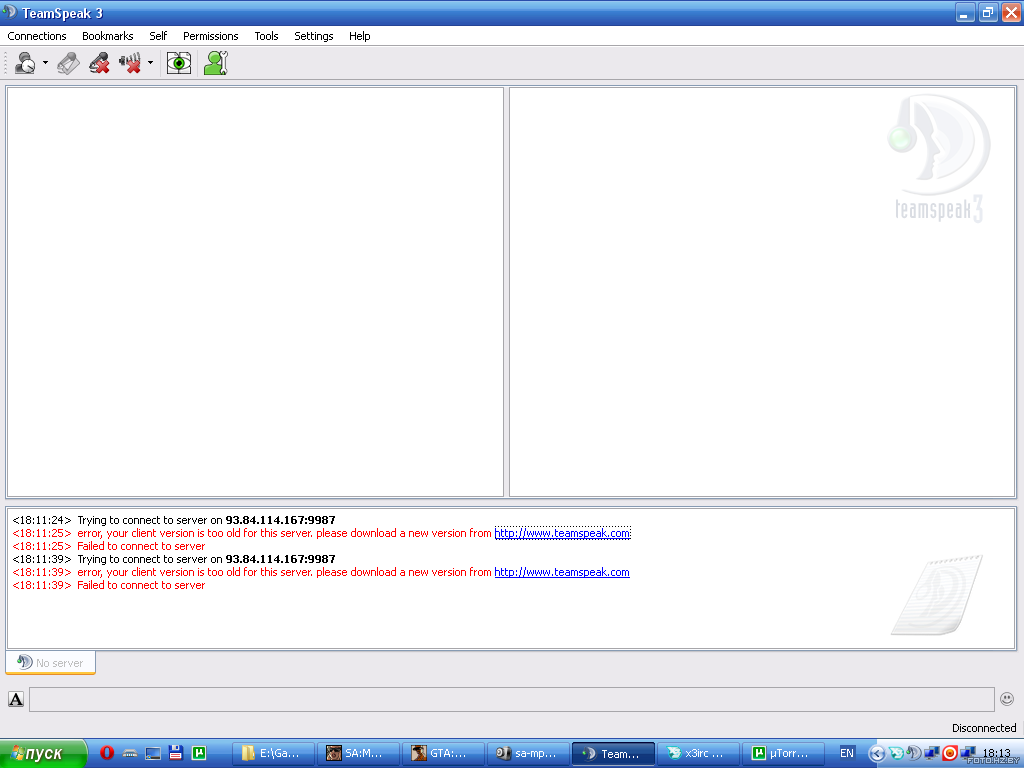The image size is (1024, 768).
Task: Click the greyed-out Activate Microphone toolbar icon
Action: click(69, 63)
